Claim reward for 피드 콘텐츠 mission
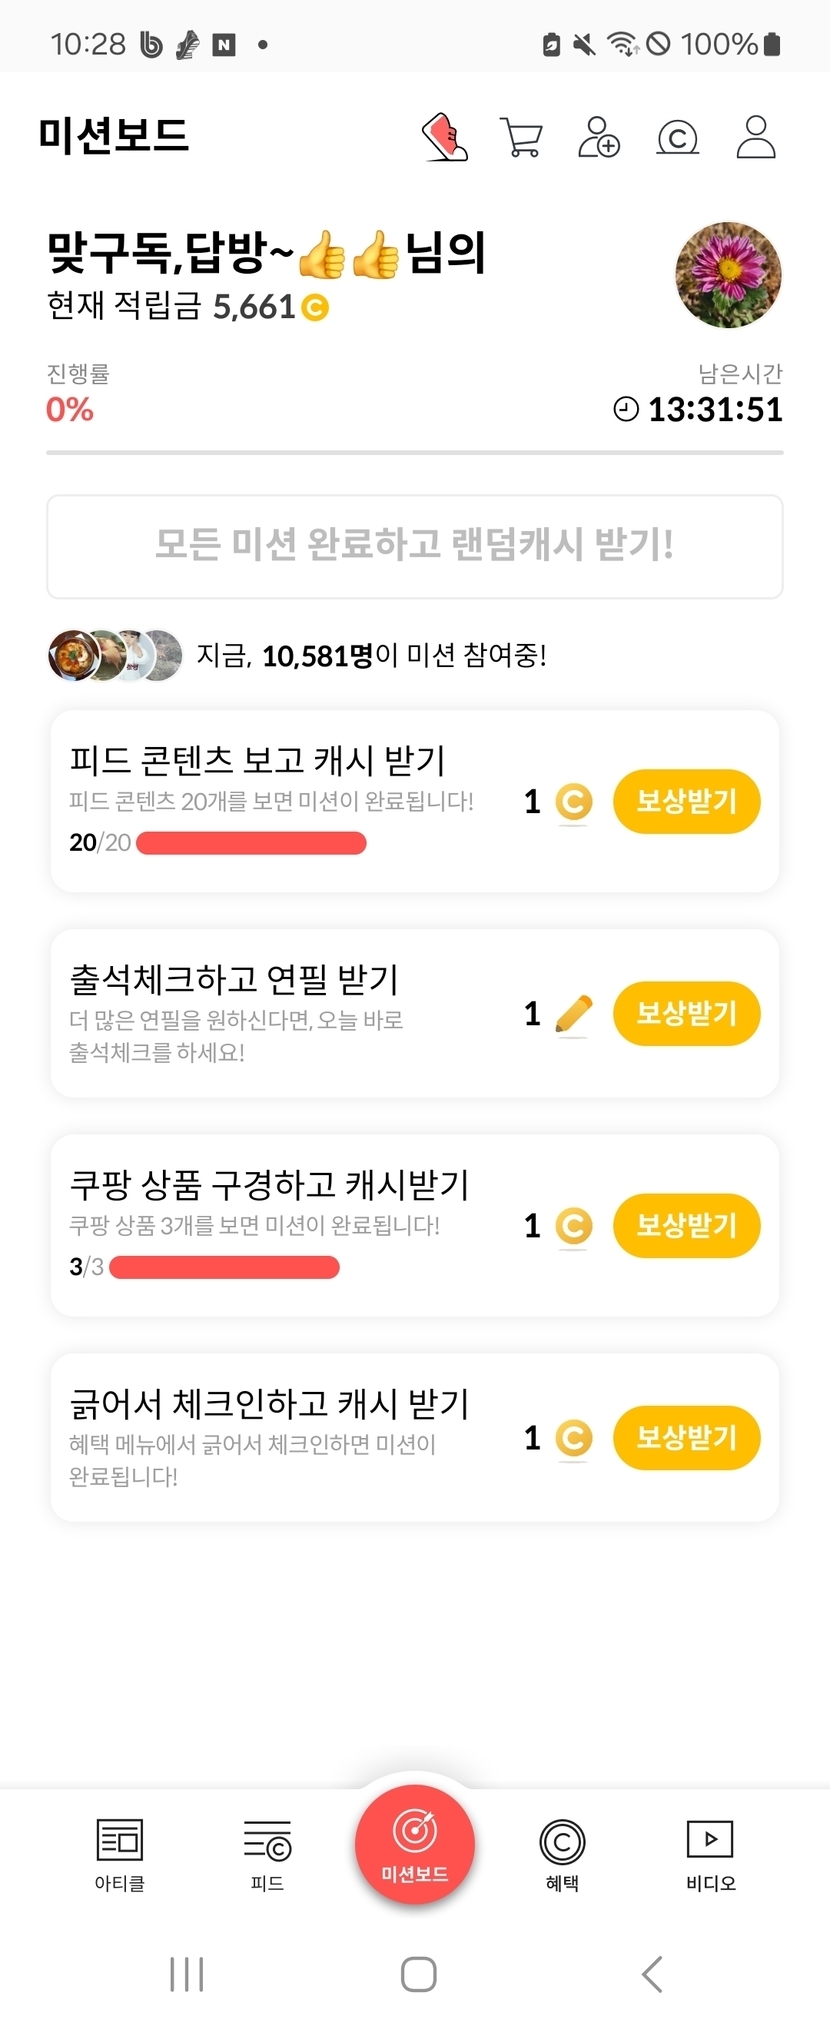This screenshot has height=2029, width=830. pyautogui.click(x=686, y=801)
